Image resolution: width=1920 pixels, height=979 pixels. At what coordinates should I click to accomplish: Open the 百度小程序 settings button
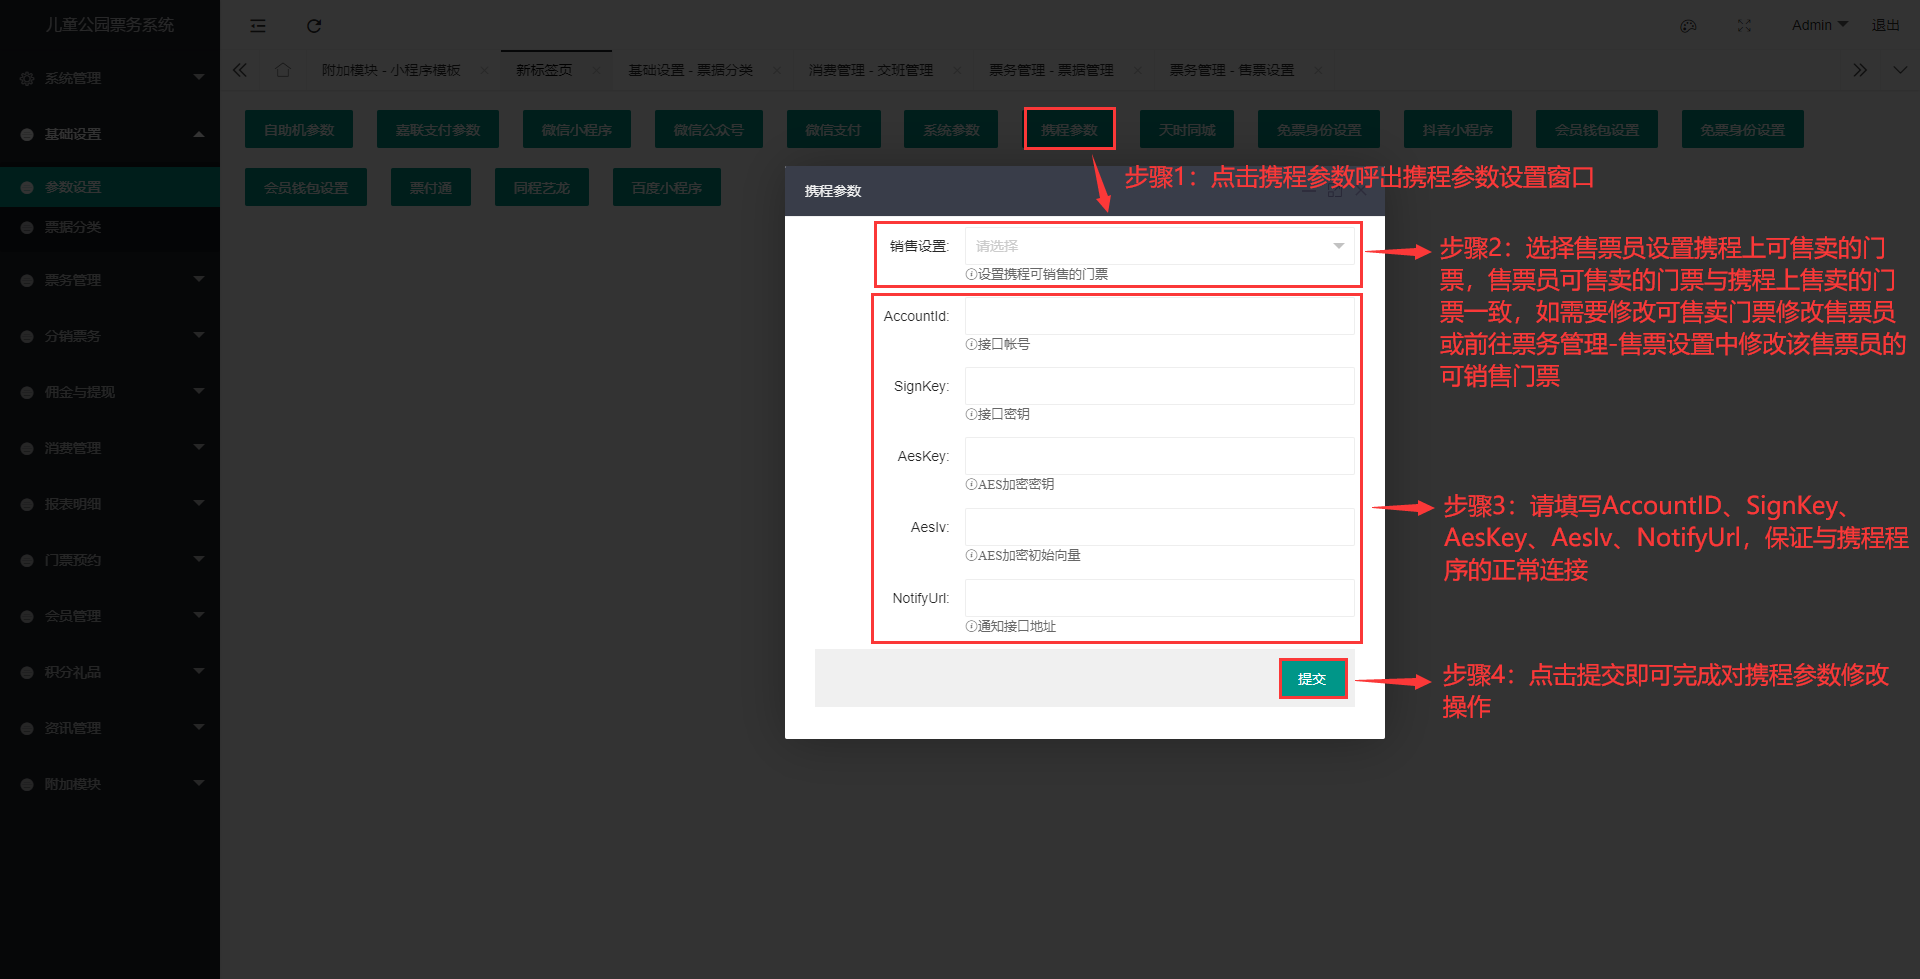(x=667, y=187)
